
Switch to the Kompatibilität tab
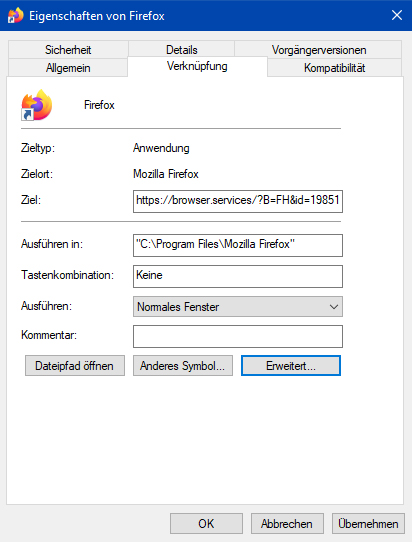pyautogui.click(x=334, y=68)
